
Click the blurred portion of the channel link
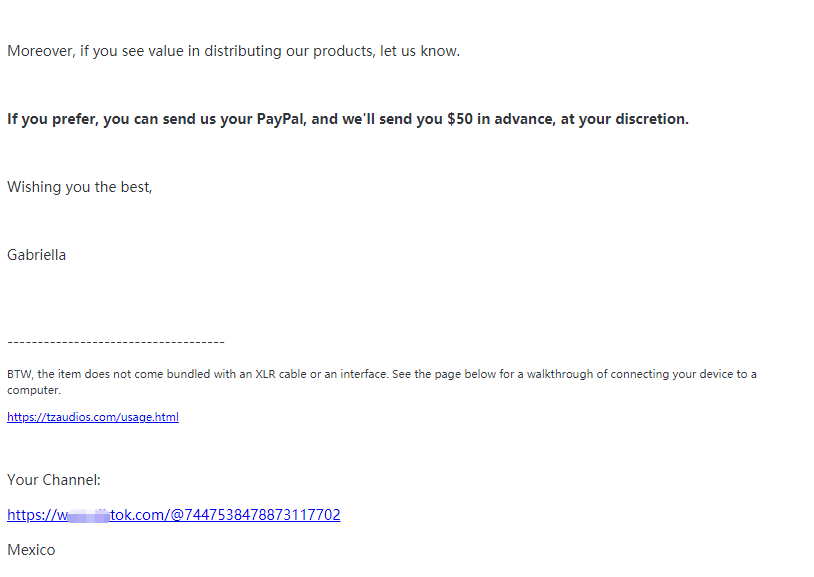[89, 516]
